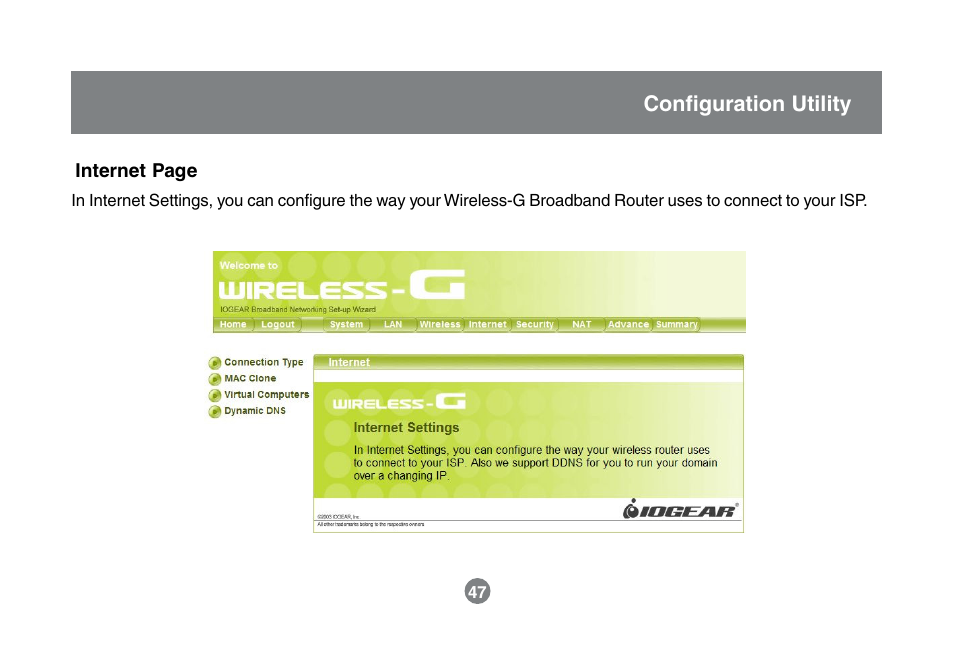Click the page number 47 badge

click(478, 591)
